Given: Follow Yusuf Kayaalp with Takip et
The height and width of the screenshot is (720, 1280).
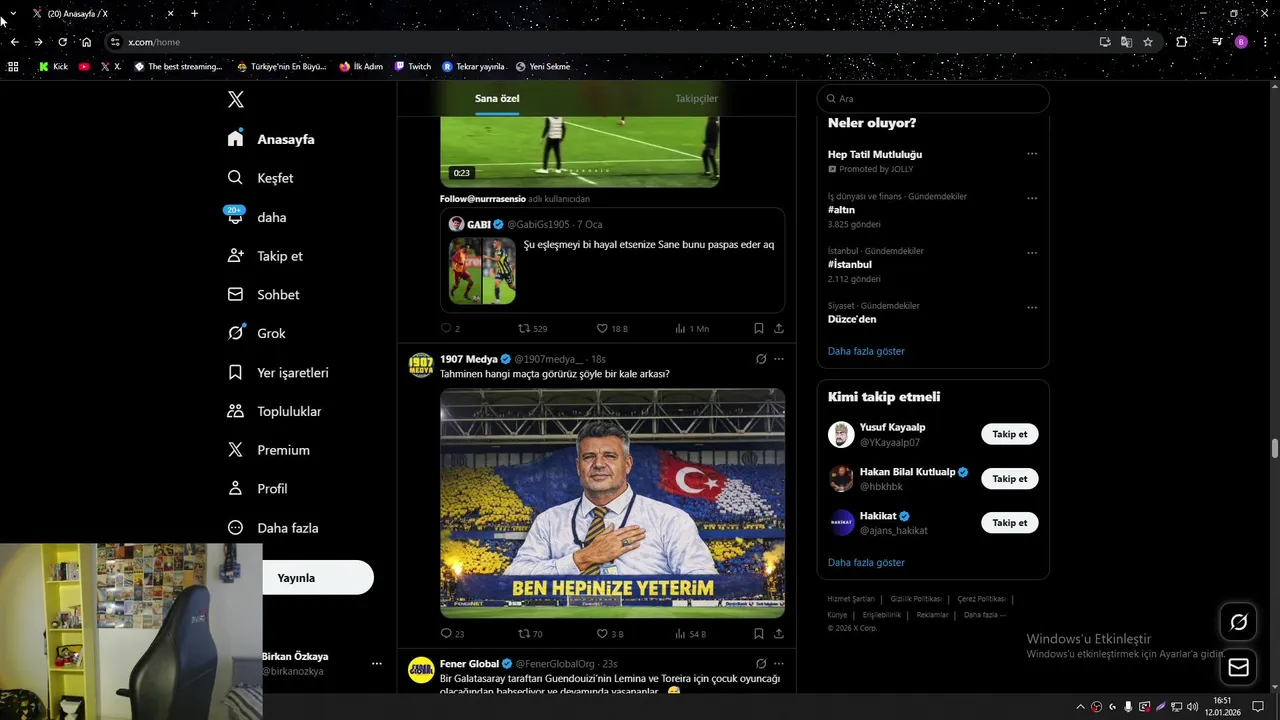Looking at the screenshot, I should (1009, 434).
